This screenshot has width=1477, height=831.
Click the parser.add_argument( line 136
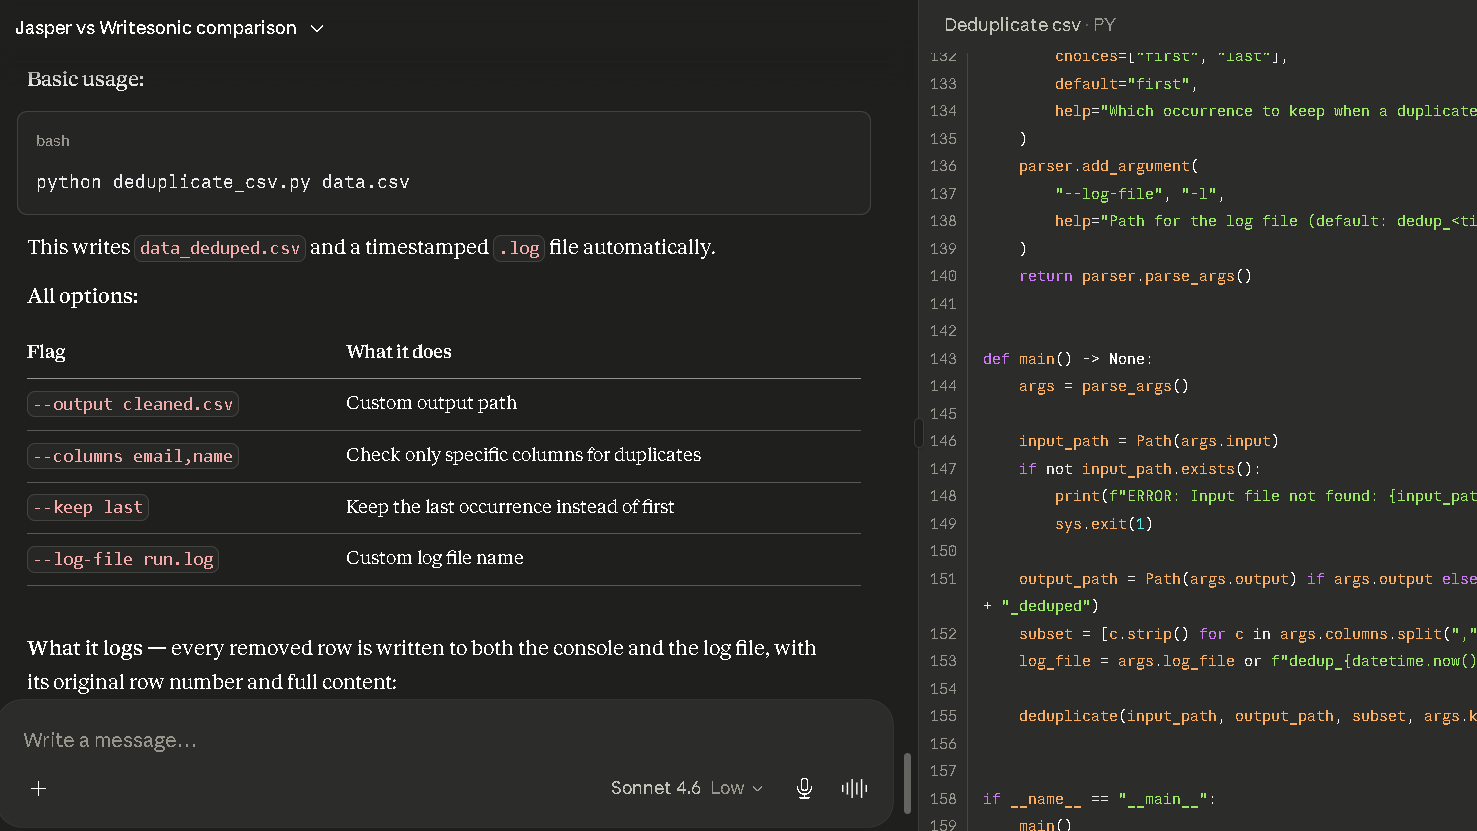click(x=1108, y=166)
